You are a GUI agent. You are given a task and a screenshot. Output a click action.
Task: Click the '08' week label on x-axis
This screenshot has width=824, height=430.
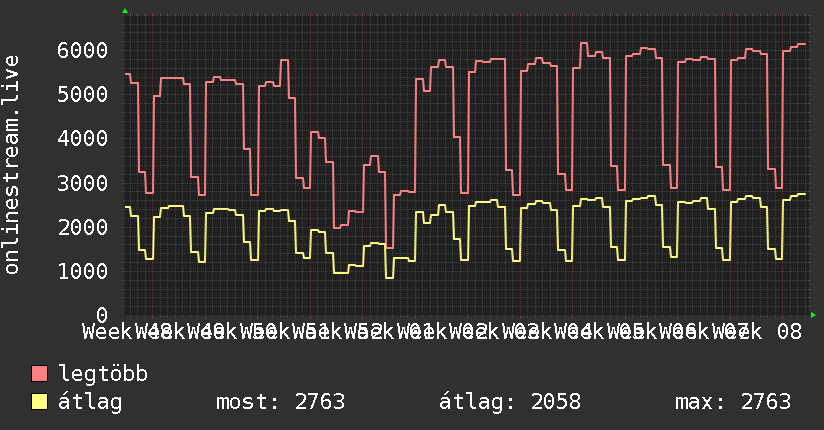coord(789,332)
